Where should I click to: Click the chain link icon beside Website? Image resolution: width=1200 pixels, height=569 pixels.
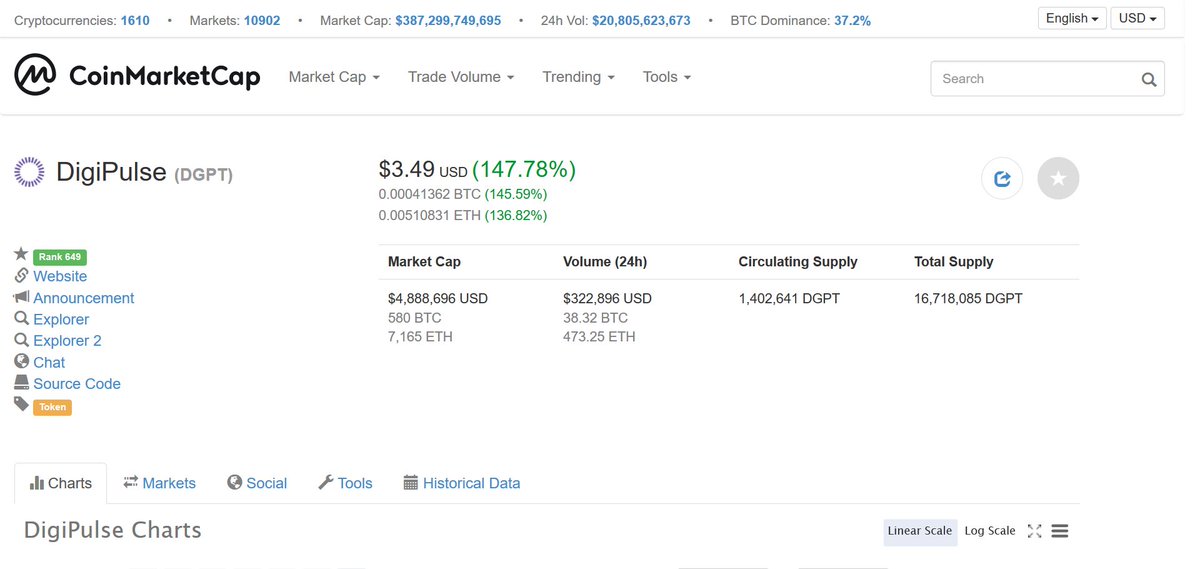[x=21, y=276]
